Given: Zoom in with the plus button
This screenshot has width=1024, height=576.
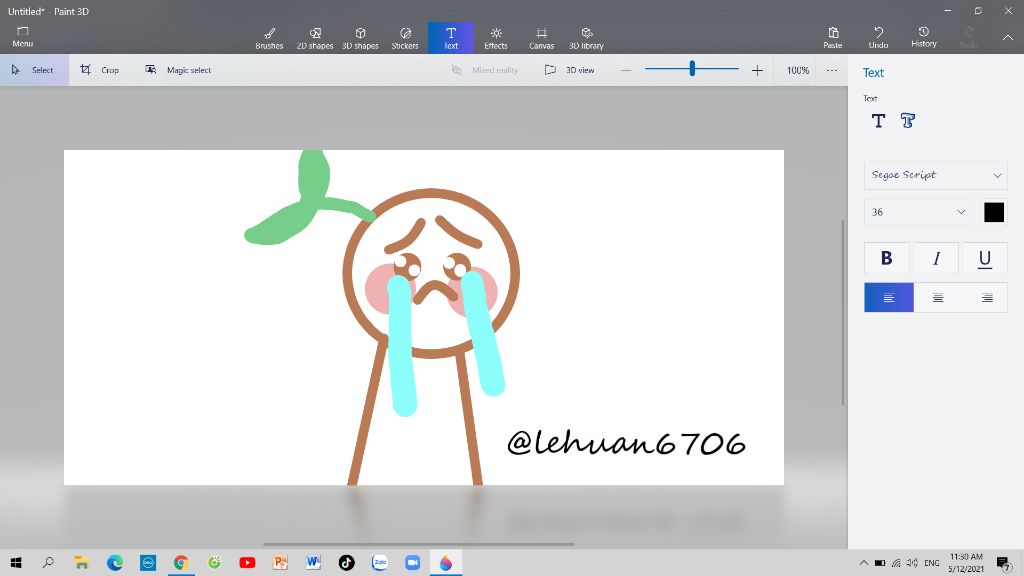Looking at the screenshot, I should tap(757, 70).
